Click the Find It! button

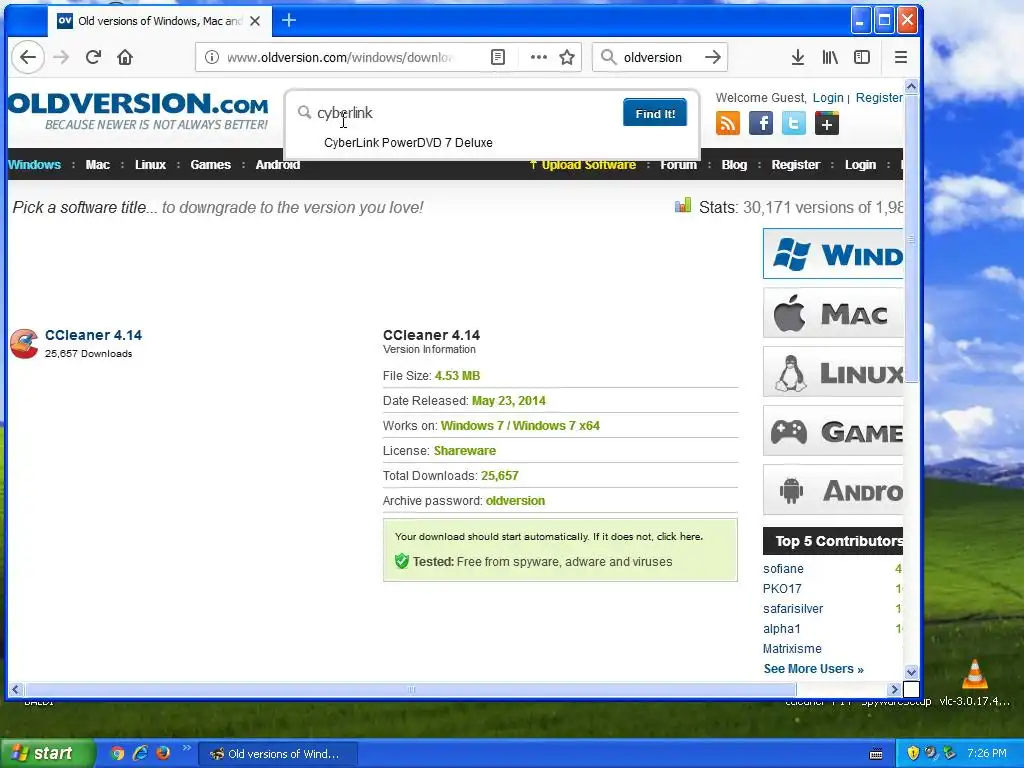[654, 113]
